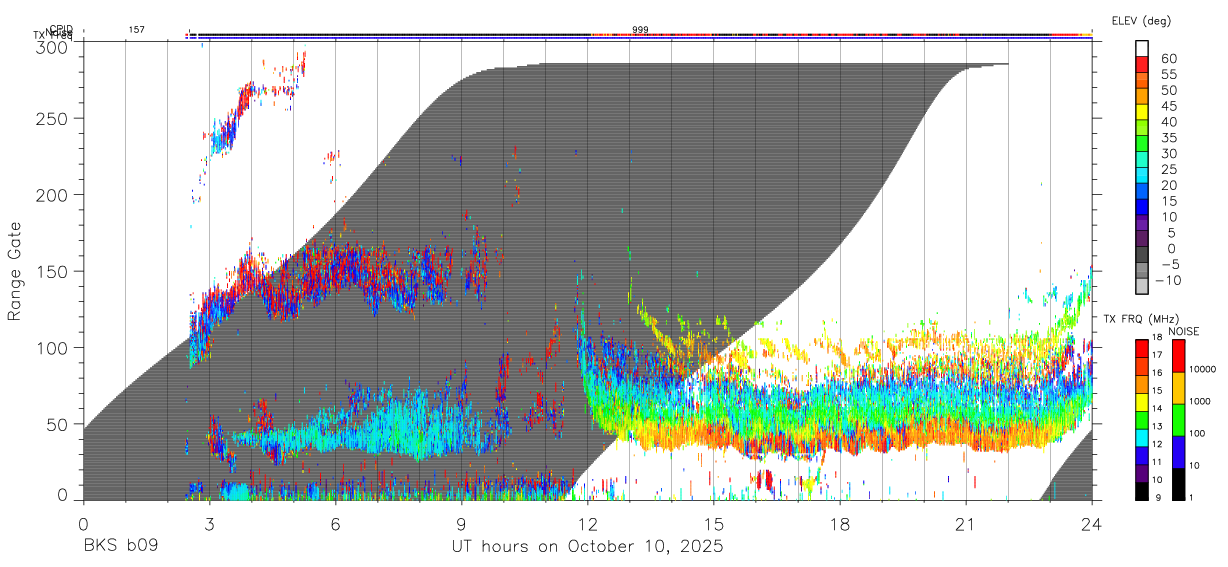Image resolution: width=1228 pixels, height=567 pixels.
Task: Click the '999' CPID value above the plot
Action: (x=640, y=30)
